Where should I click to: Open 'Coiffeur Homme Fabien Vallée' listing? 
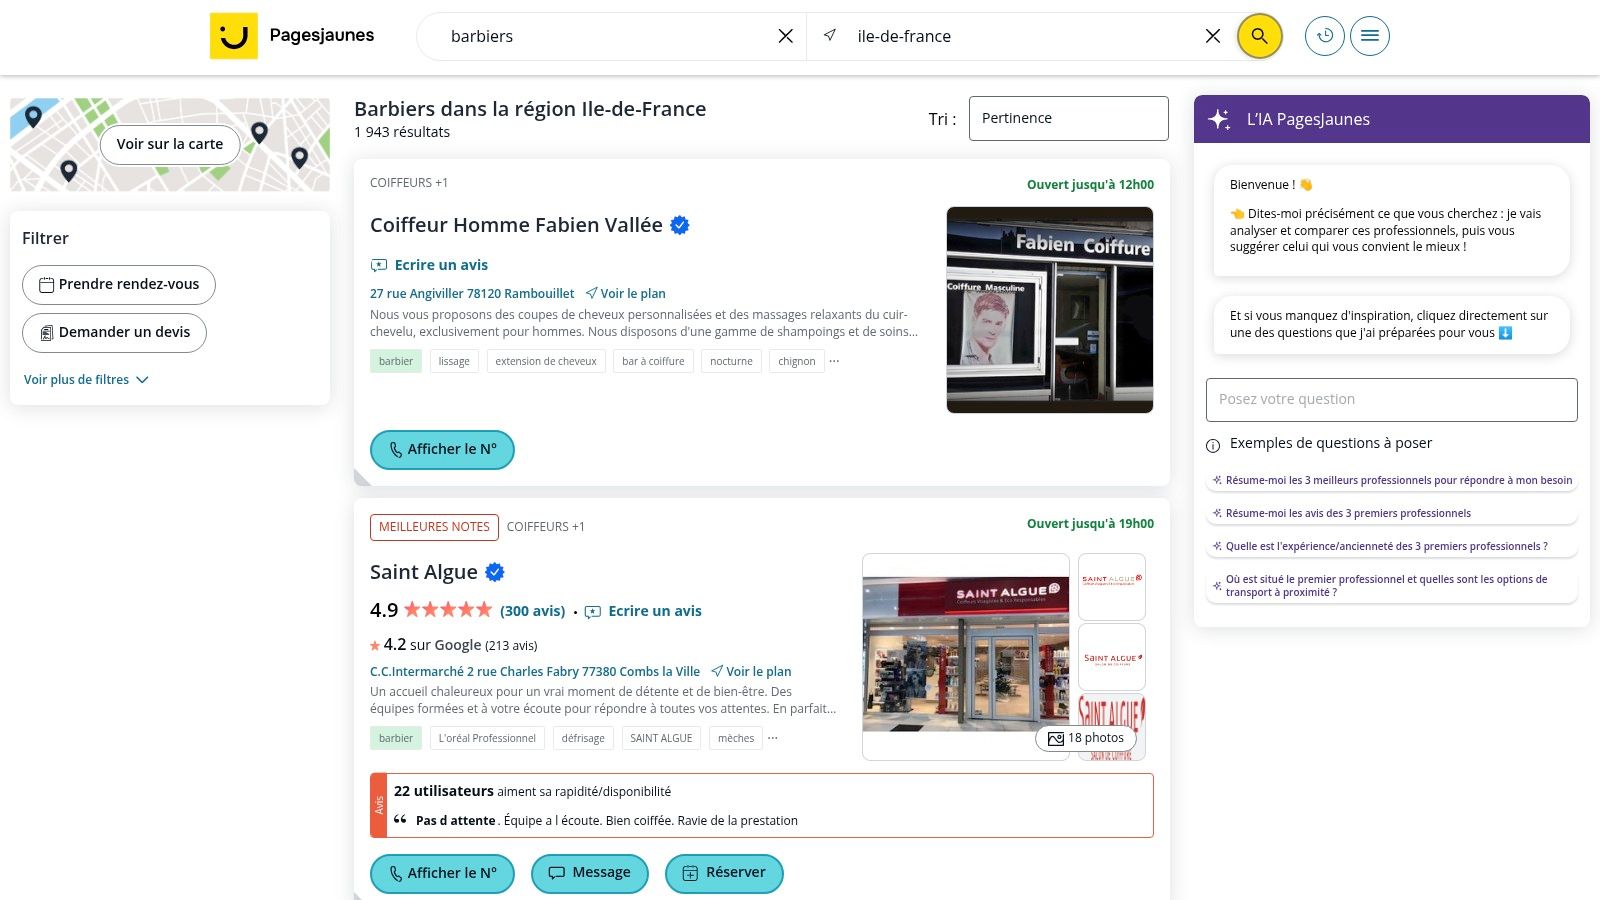[516, 225]
